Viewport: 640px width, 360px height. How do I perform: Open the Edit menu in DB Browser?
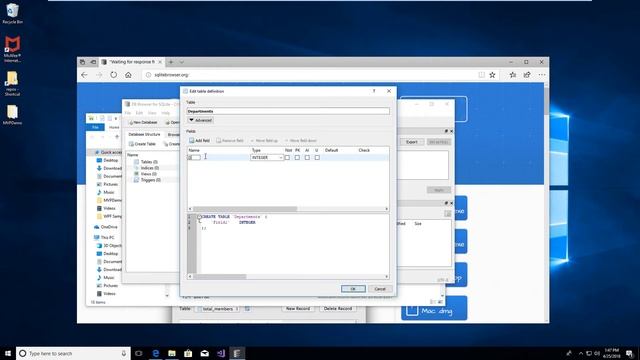[x=139, y=113]
